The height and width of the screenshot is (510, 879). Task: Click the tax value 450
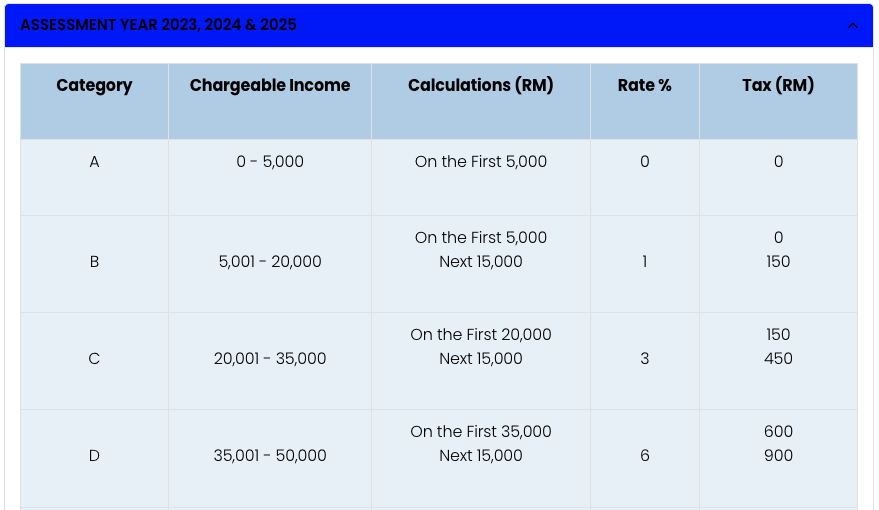point(778,359)
